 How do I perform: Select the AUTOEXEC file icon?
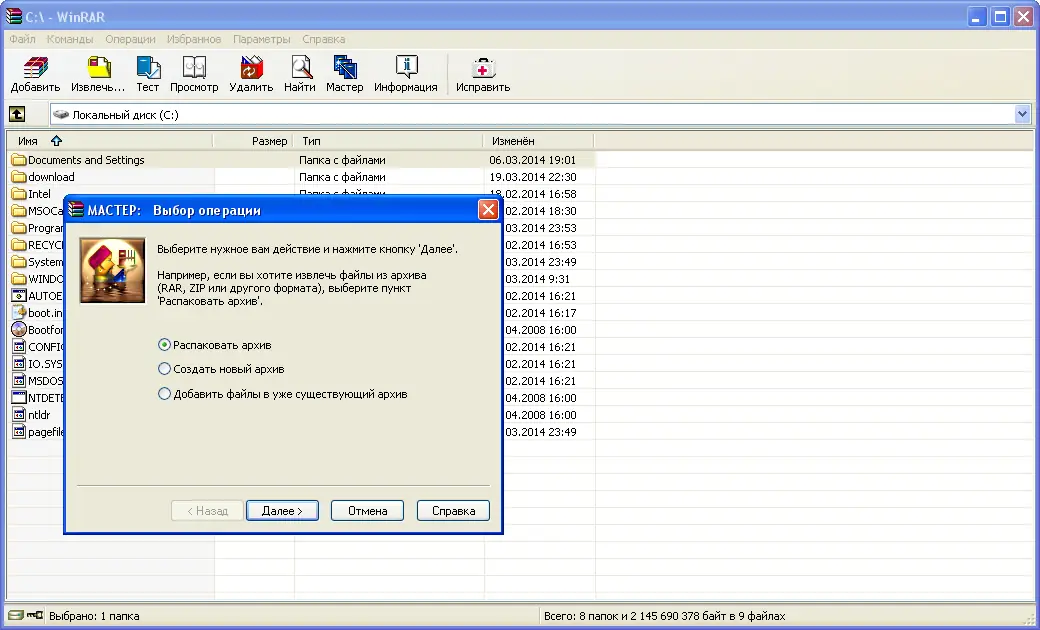[x=19, y=296]
